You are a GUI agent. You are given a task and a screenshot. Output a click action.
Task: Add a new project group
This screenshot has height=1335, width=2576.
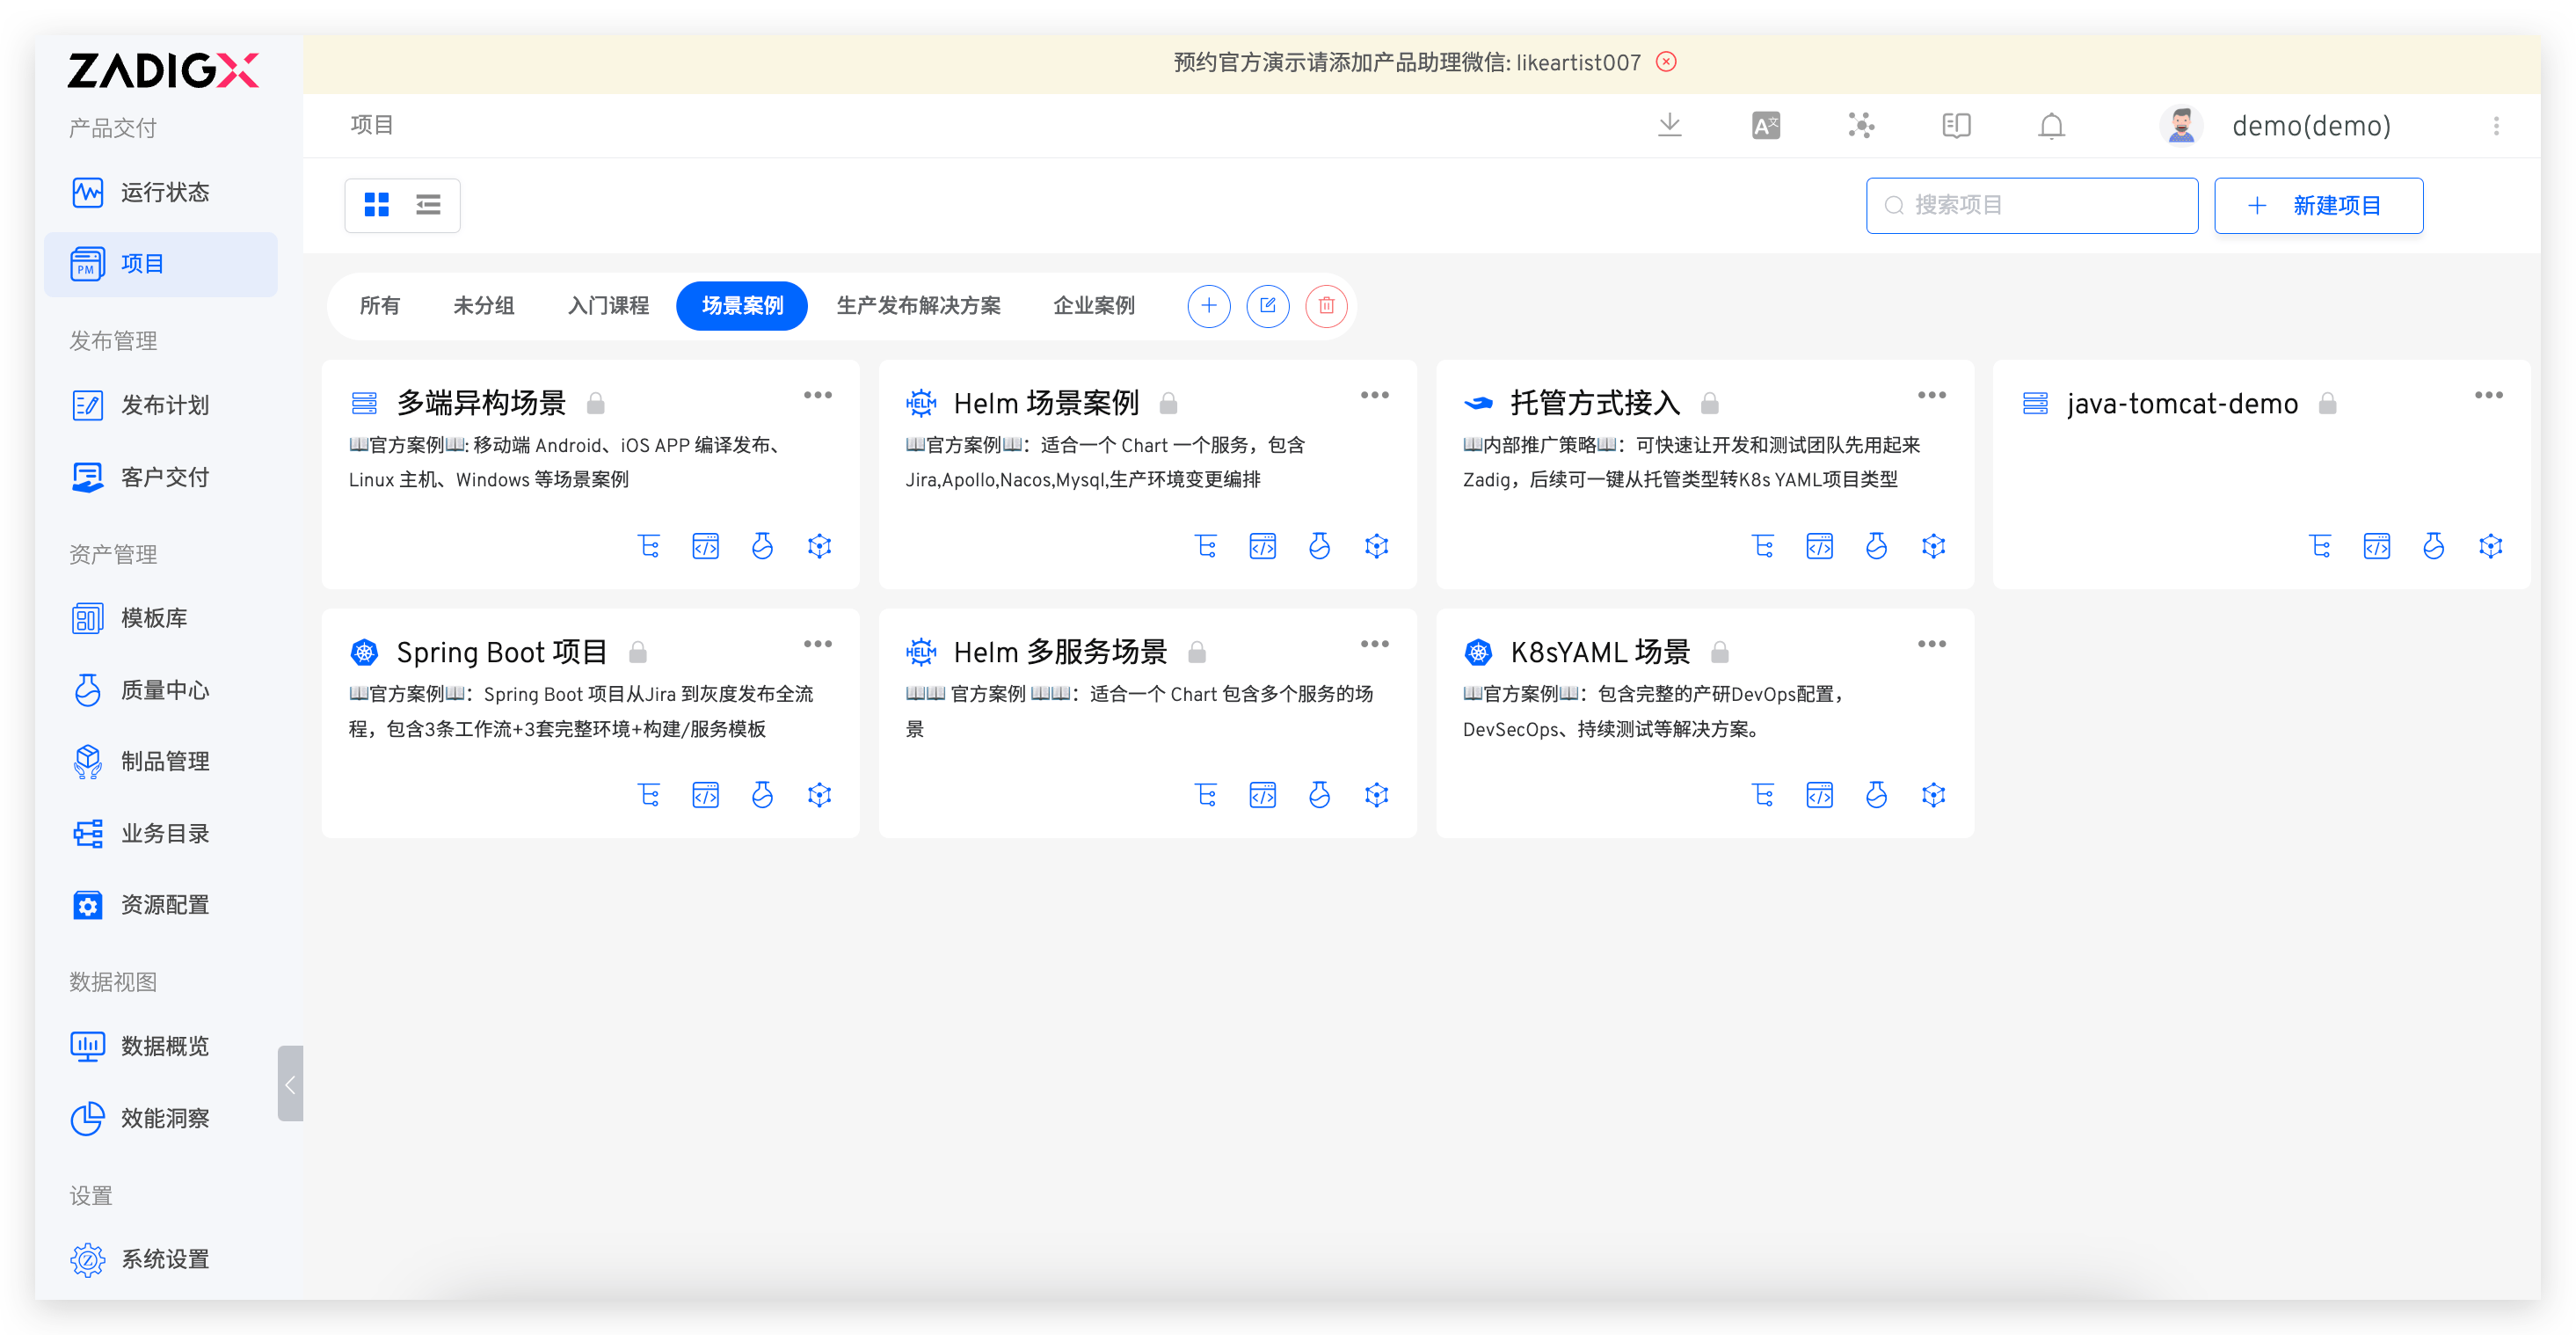(x=1208, y=306)
